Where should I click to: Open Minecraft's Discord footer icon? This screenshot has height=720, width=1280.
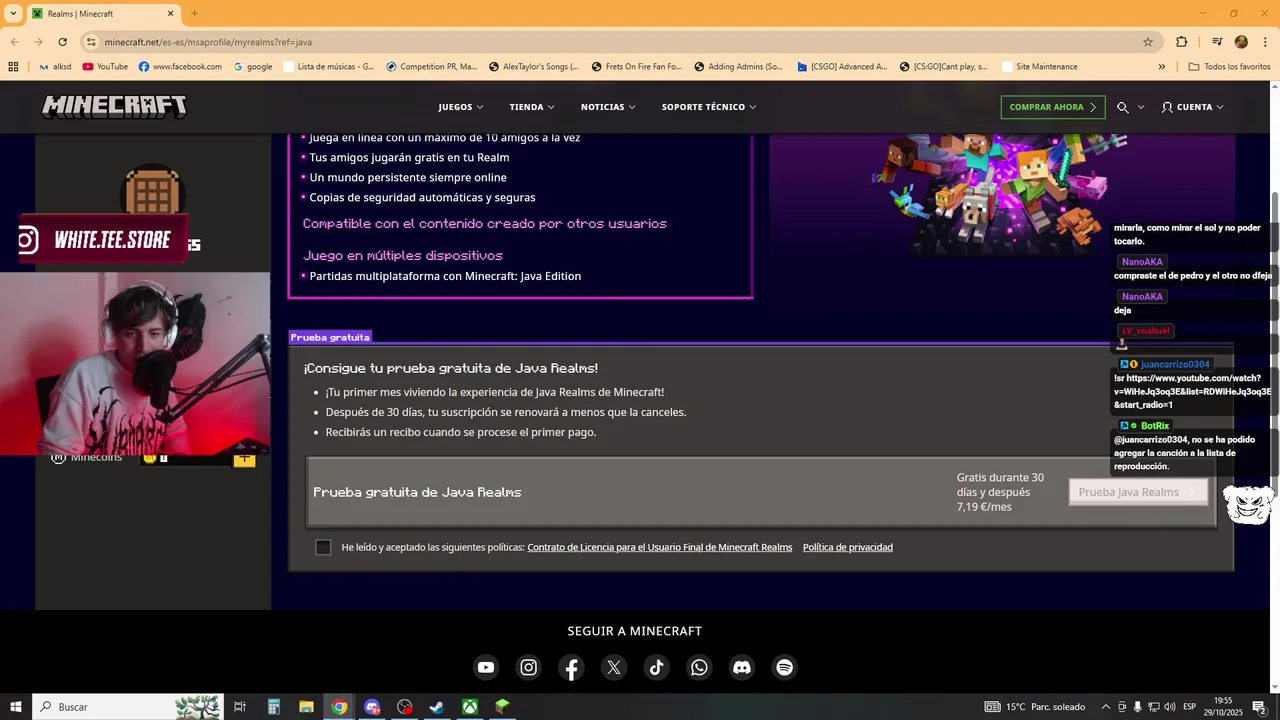[x=742, y=668]
